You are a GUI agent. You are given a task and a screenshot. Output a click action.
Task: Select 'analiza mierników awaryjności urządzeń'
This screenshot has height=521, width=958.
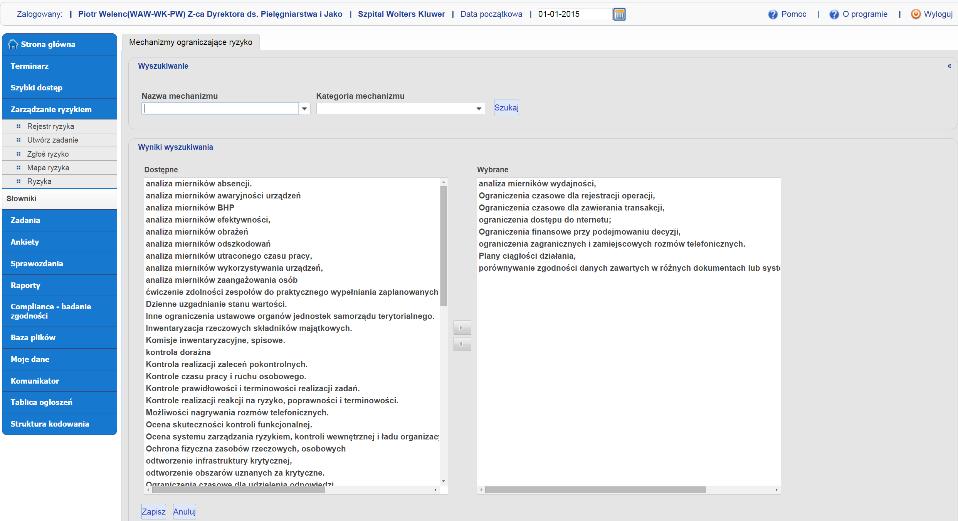click(x=223, y=195)
